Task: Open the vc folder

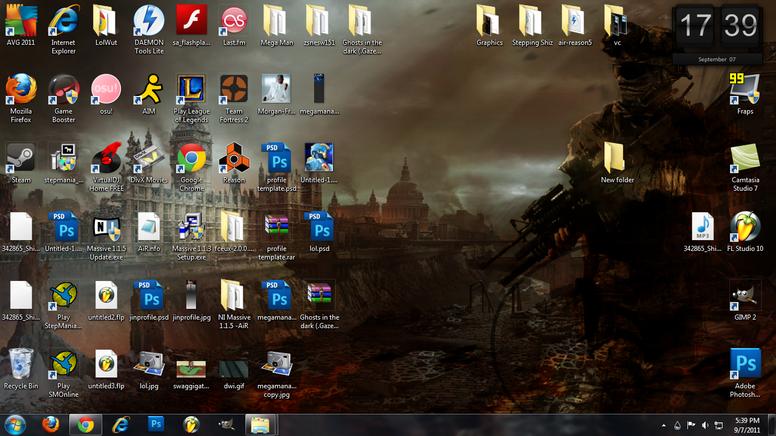Action: 617,25
